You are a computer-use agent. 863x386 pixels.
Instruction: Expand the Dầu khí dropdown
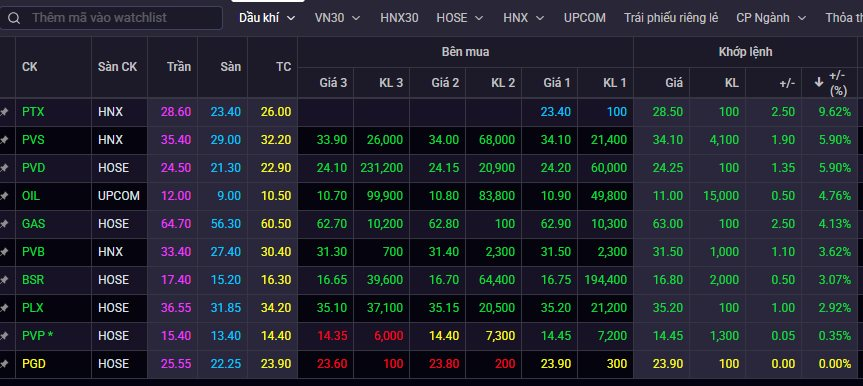click(x=267, y=18)
